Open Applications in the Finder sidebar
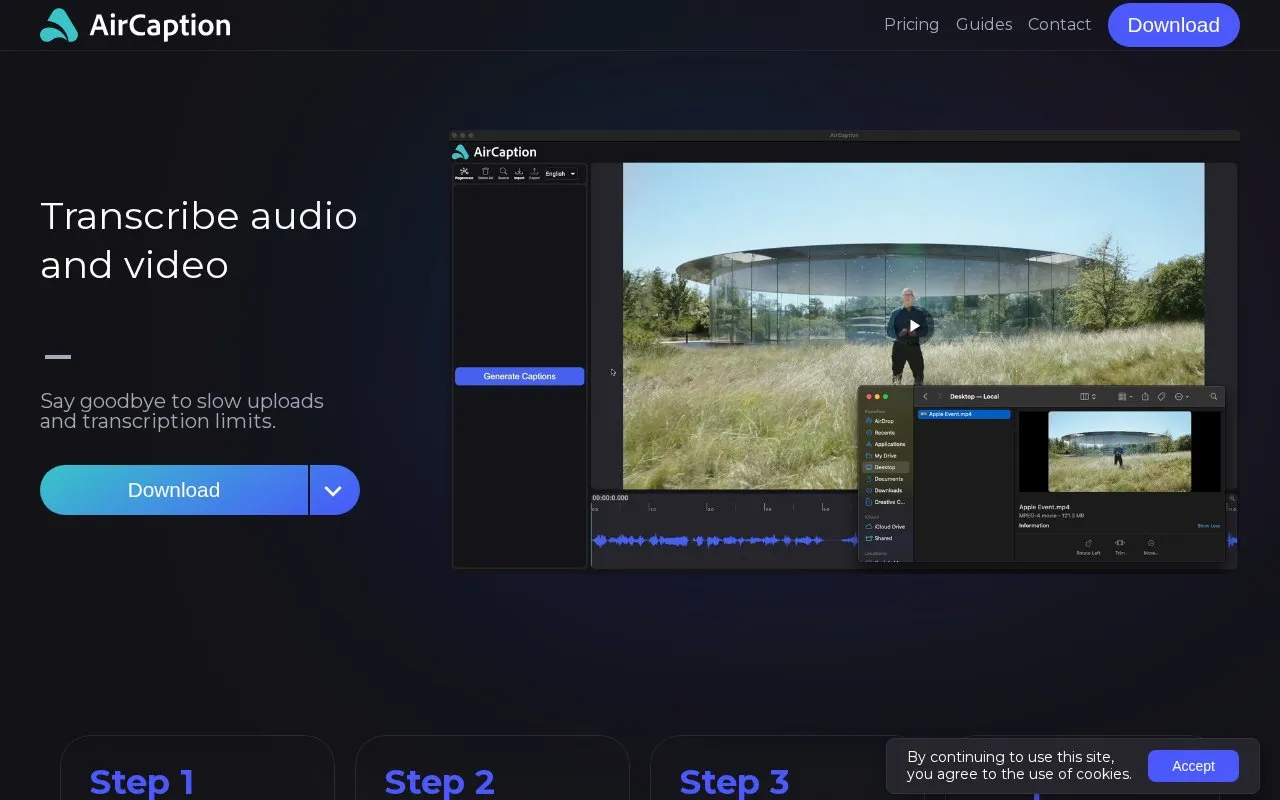This screenshot has width=1280, height=800. coord(886,444)
